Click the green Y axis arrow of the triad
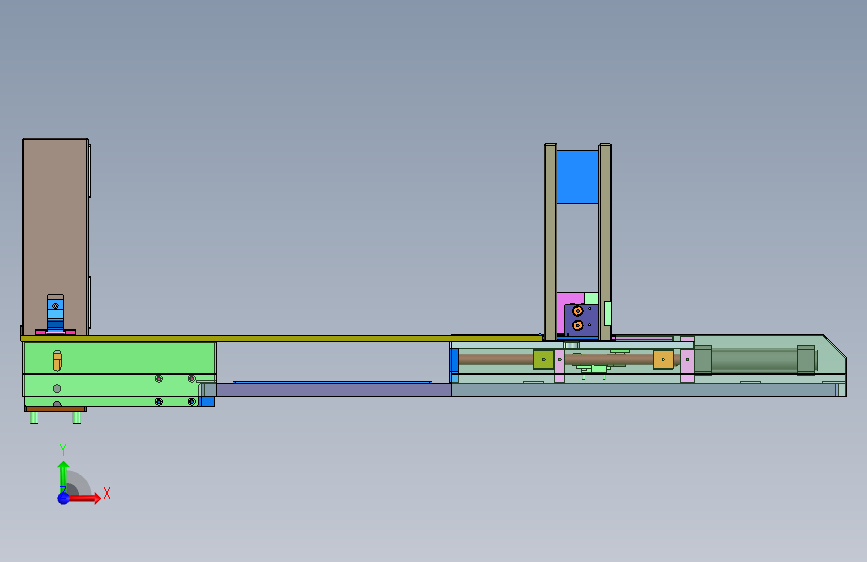 tap(63, 475)
